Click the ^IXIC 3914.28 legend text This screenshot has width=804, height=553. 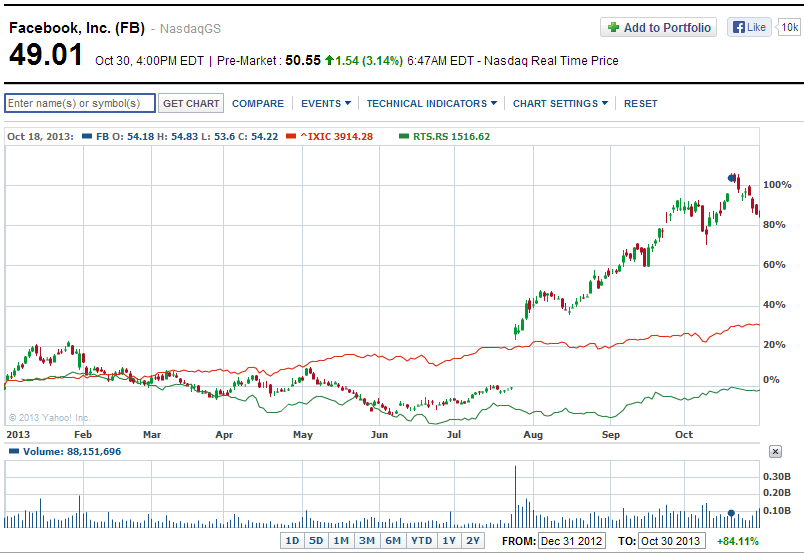(336, 136)
